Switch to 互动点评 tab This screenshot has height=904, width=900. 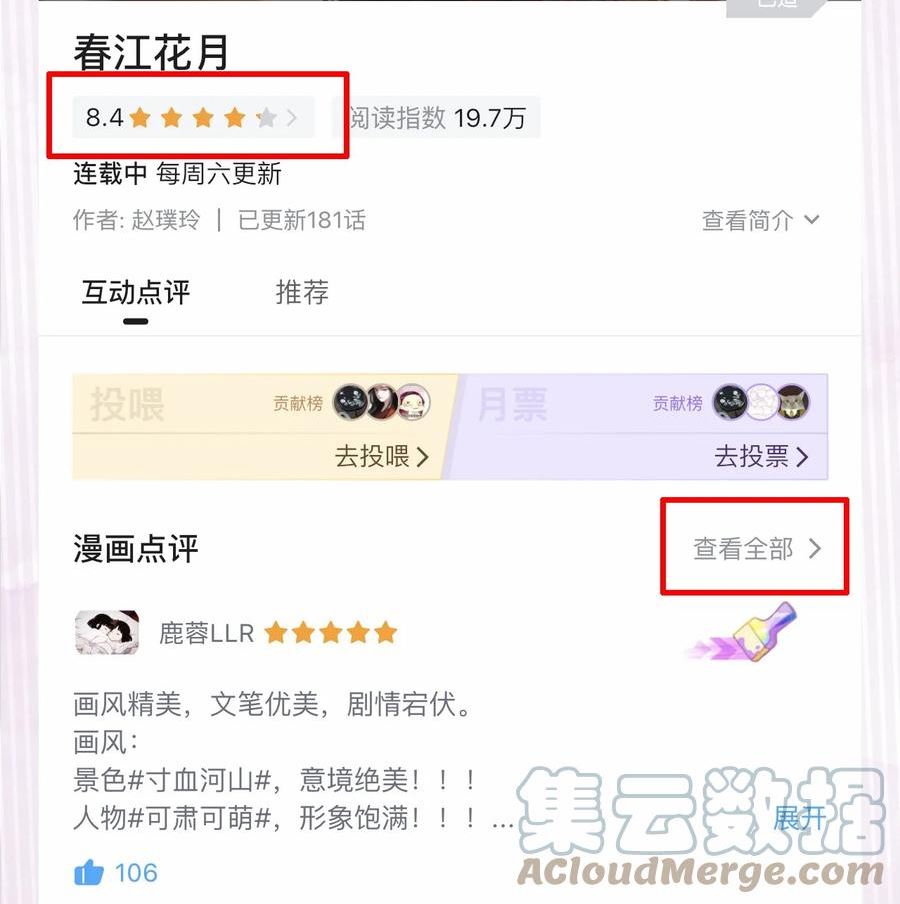pyautogui.click(x=135, y=292)
